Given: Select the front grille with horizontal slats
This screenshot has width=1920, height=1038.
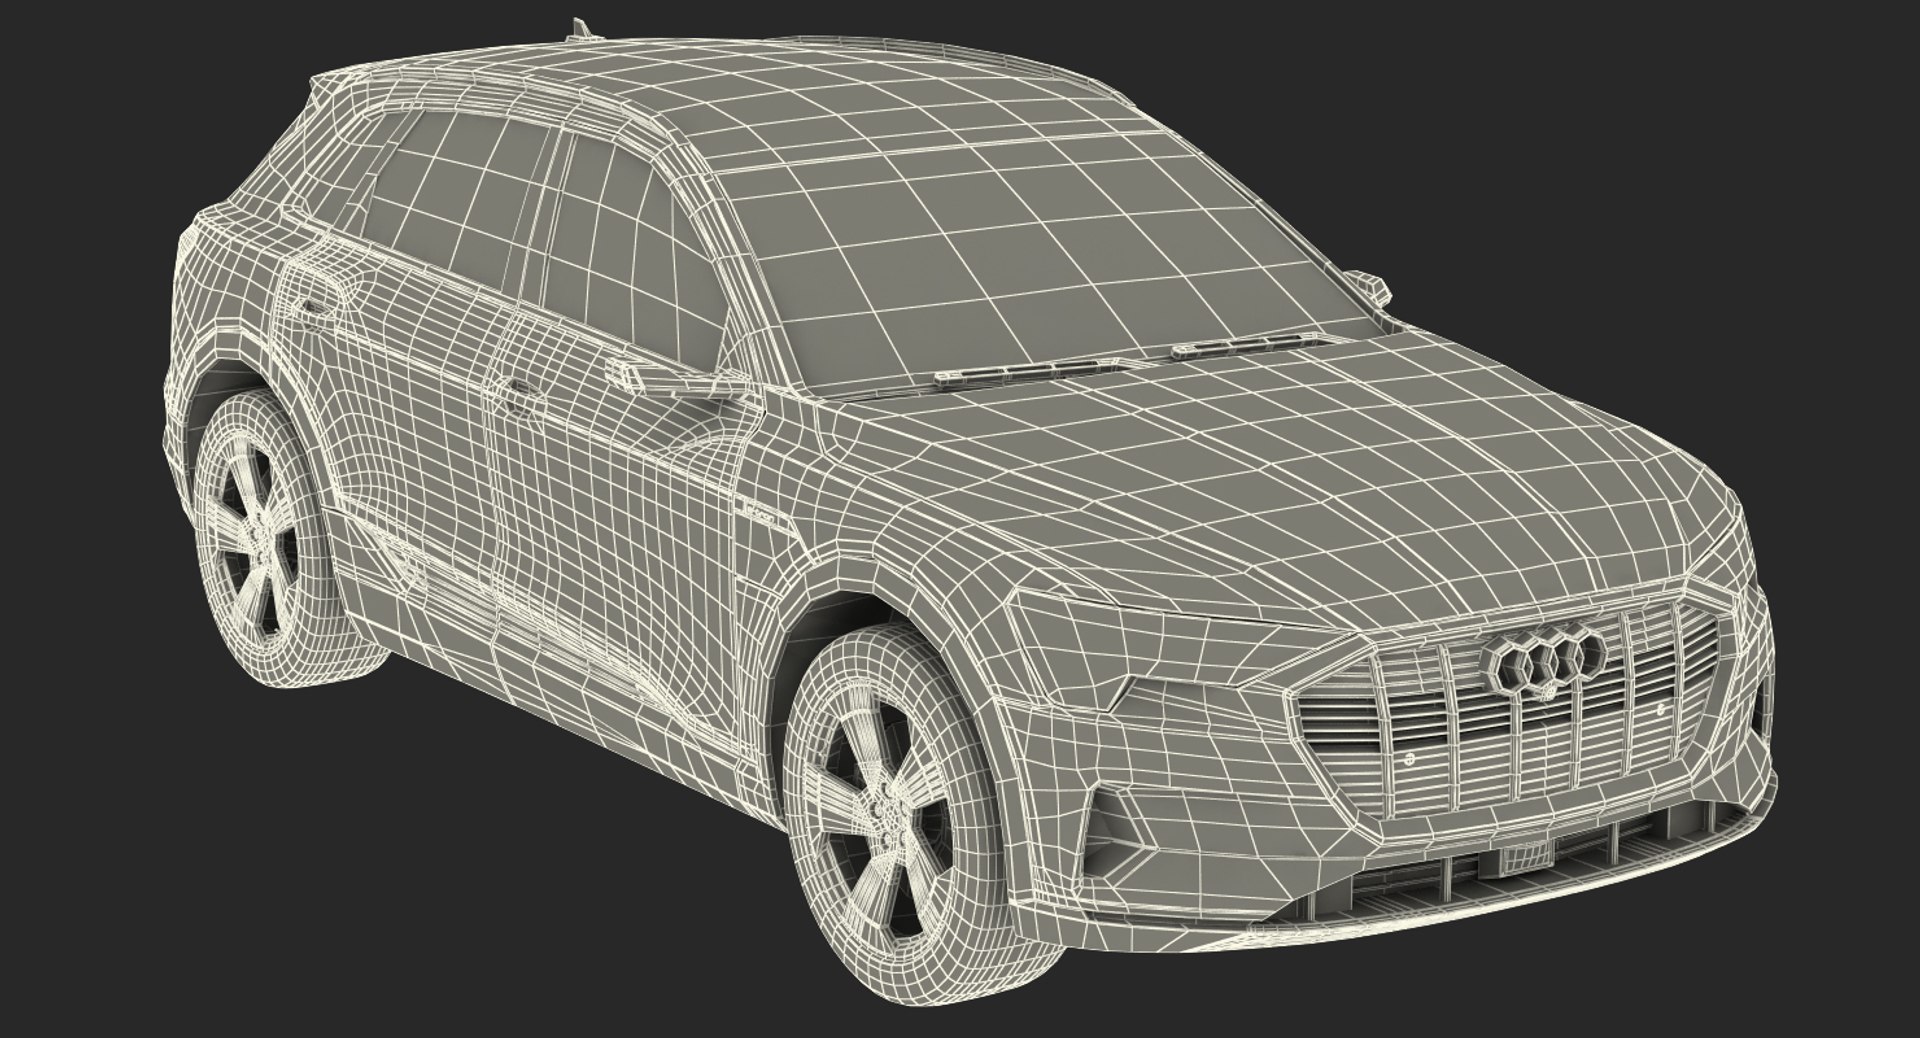Looking at the screenshot, I should point(1510,710).
